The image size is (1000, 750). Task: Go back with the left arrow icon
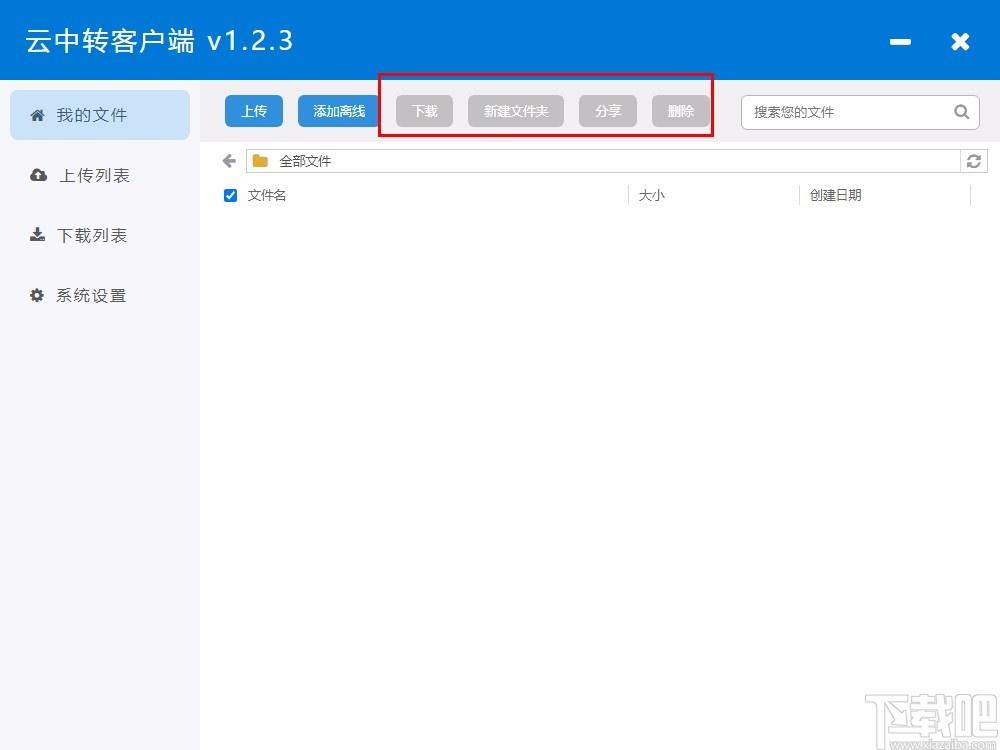coord(230,161)
